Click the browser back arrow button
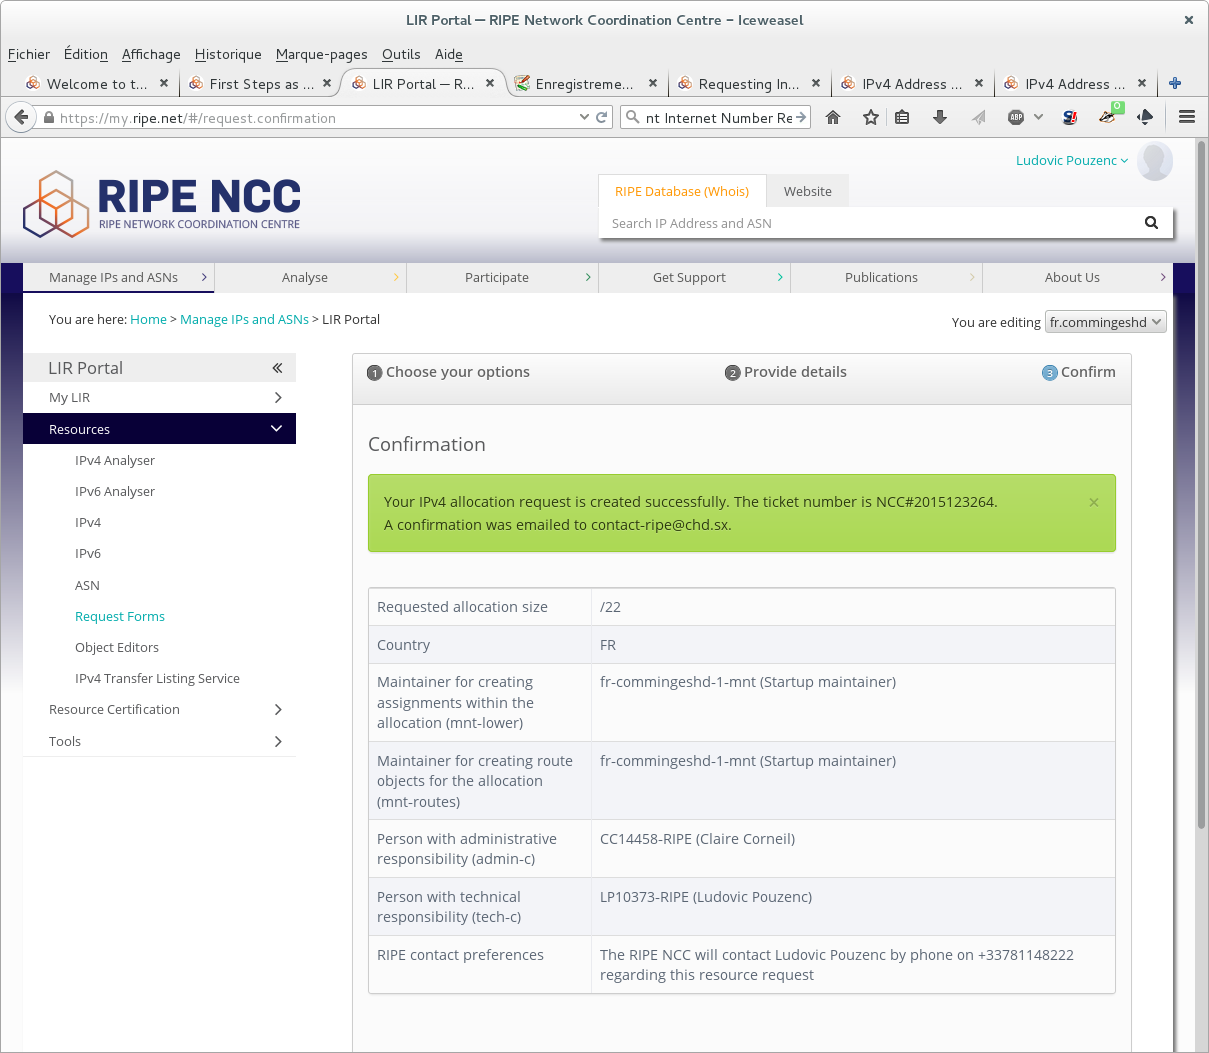1209x1053 pixels. pos(21,117)
